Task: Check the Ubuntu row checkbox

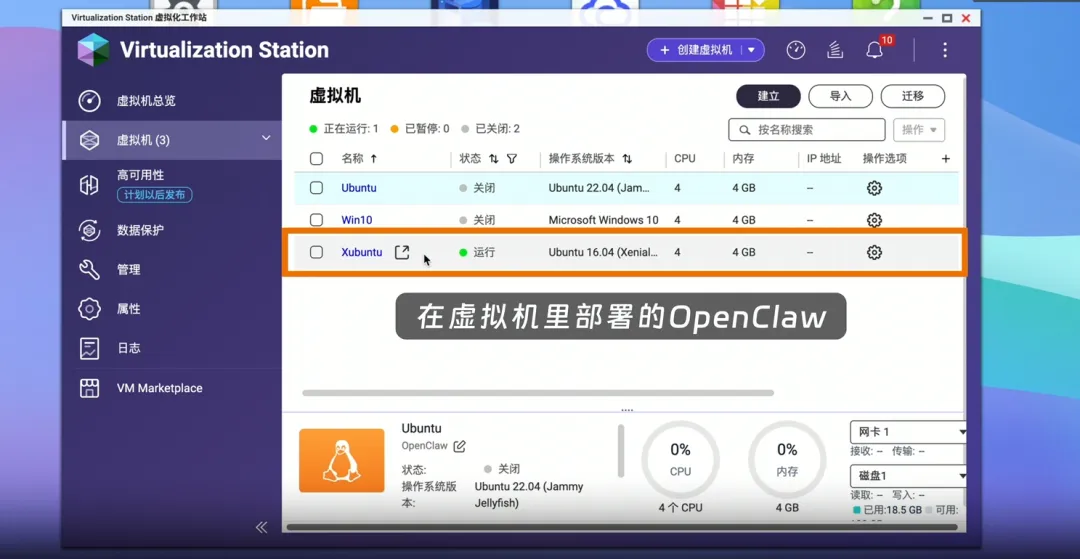Action: (x=316, y=188)
